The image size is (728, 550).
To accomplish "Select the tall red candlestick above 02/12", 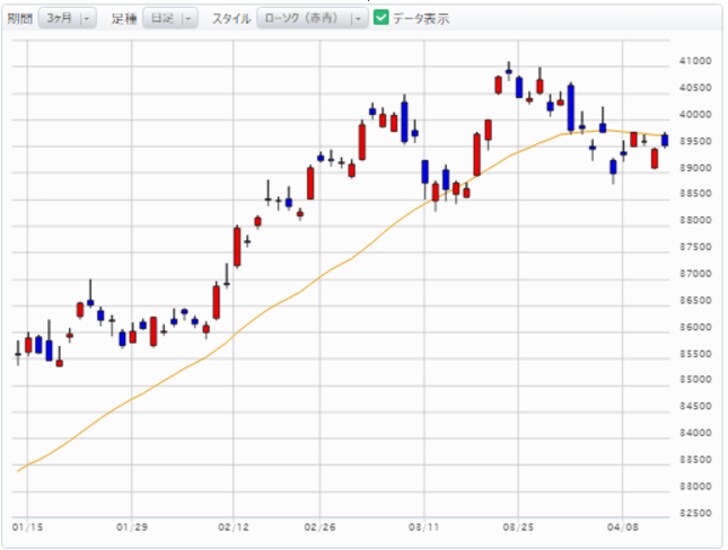I will [237, 246].
